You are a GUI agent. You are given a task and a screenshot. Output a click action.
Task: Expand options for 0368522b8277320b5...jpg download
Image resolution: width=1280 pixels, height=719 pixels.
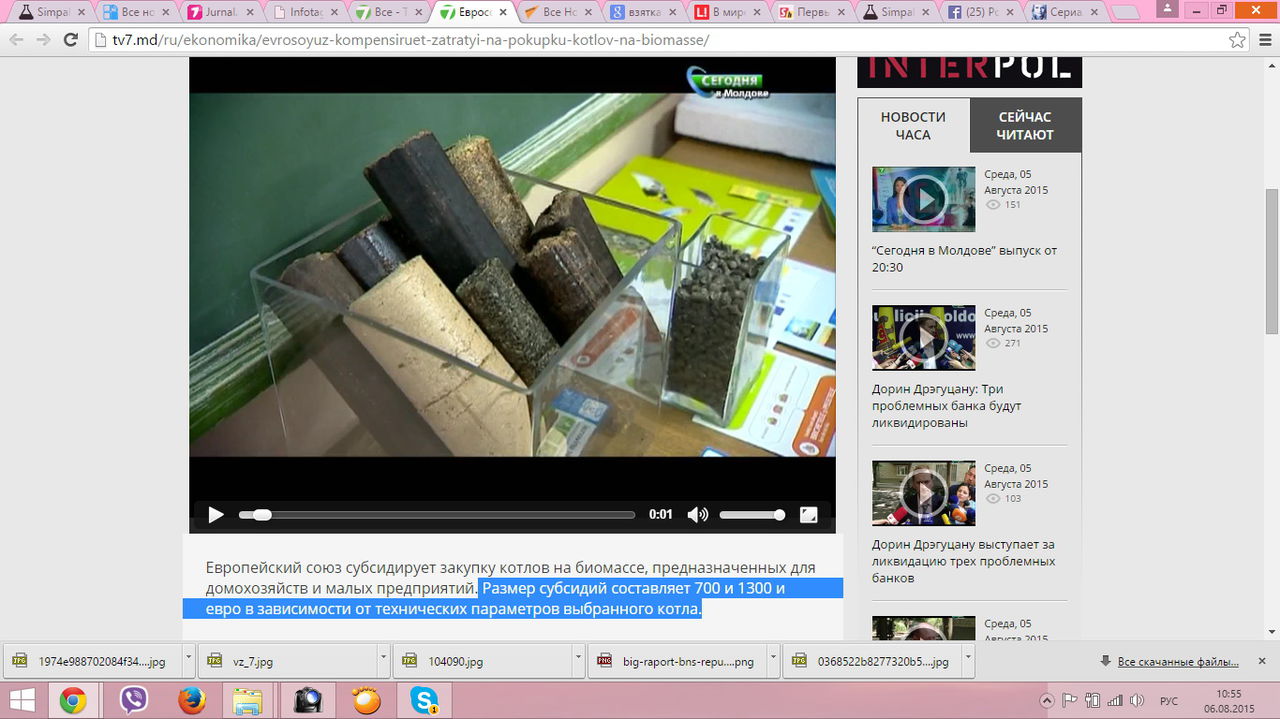968,661
